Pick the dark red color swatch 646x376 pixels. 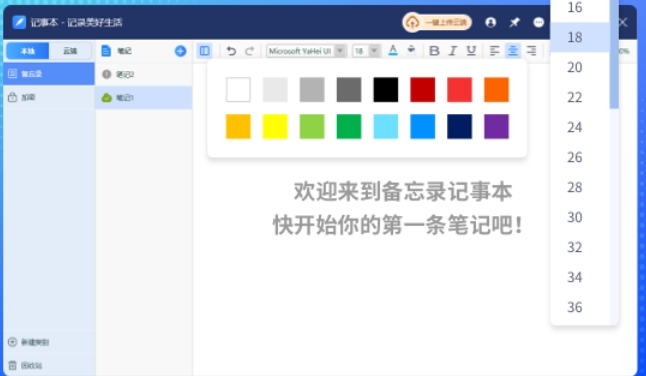pos(423,89)
